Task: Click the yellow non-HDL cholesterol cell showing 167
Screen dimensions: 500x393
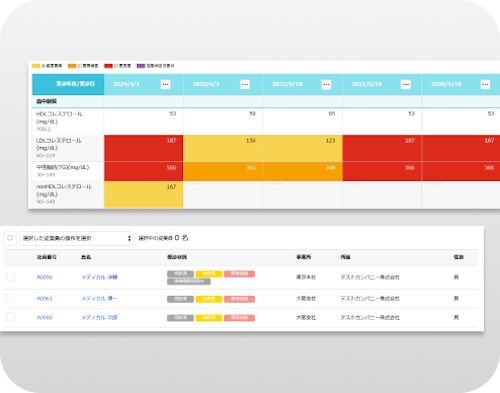Action: pos(144,195)
